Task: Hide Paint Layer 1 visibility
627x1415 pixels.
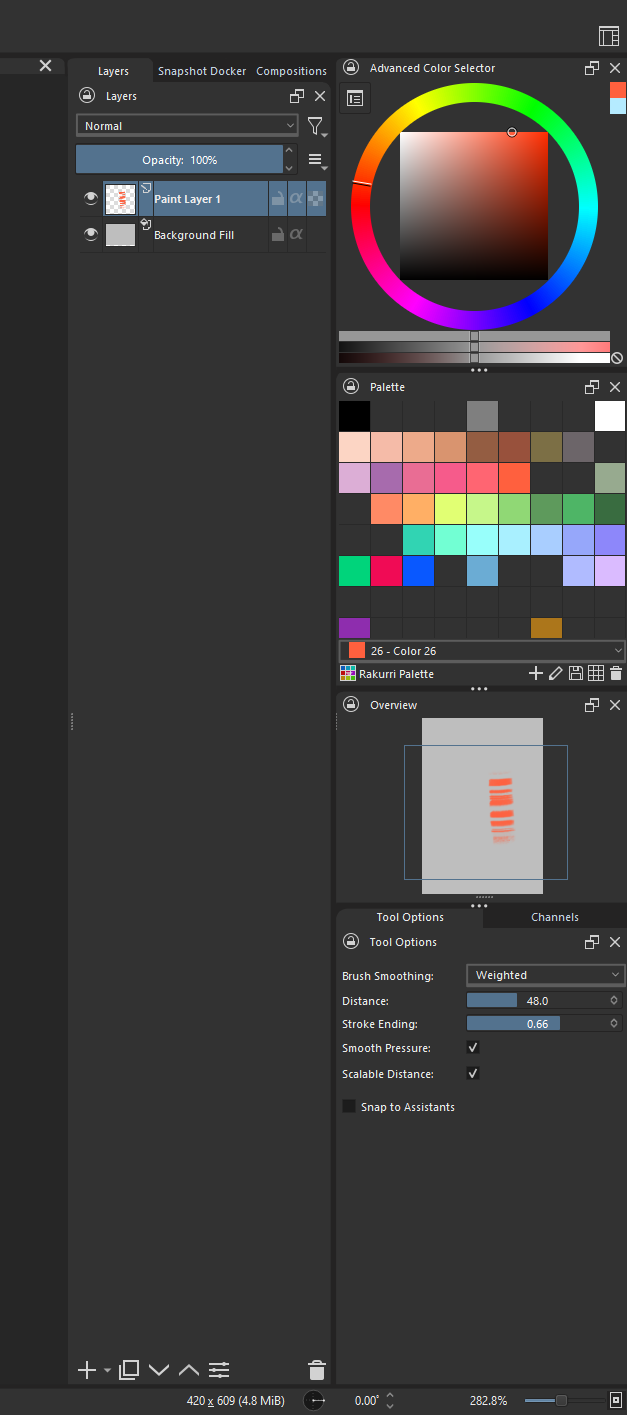Action: point(91,199)
